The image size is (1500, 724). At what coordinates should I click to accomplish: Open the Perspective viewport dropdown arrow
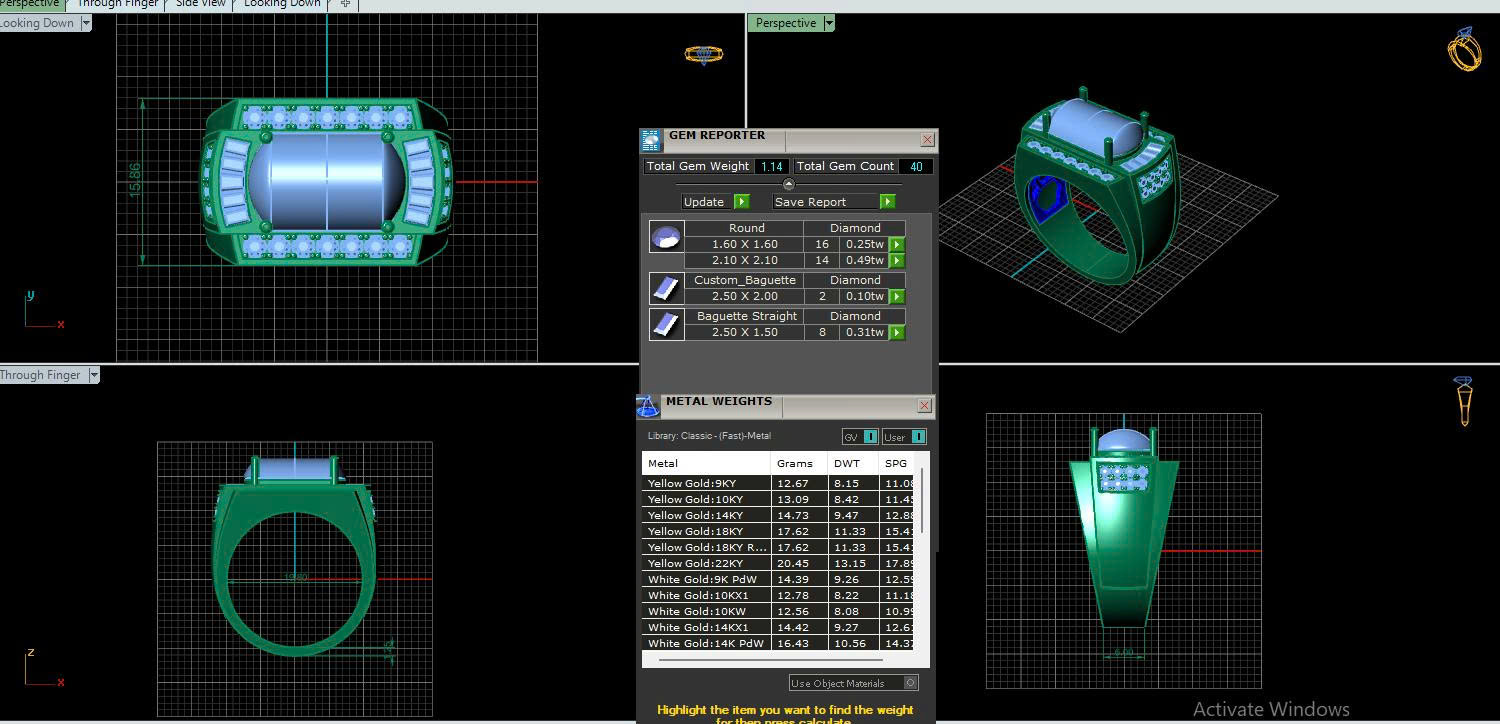[828, 23]
